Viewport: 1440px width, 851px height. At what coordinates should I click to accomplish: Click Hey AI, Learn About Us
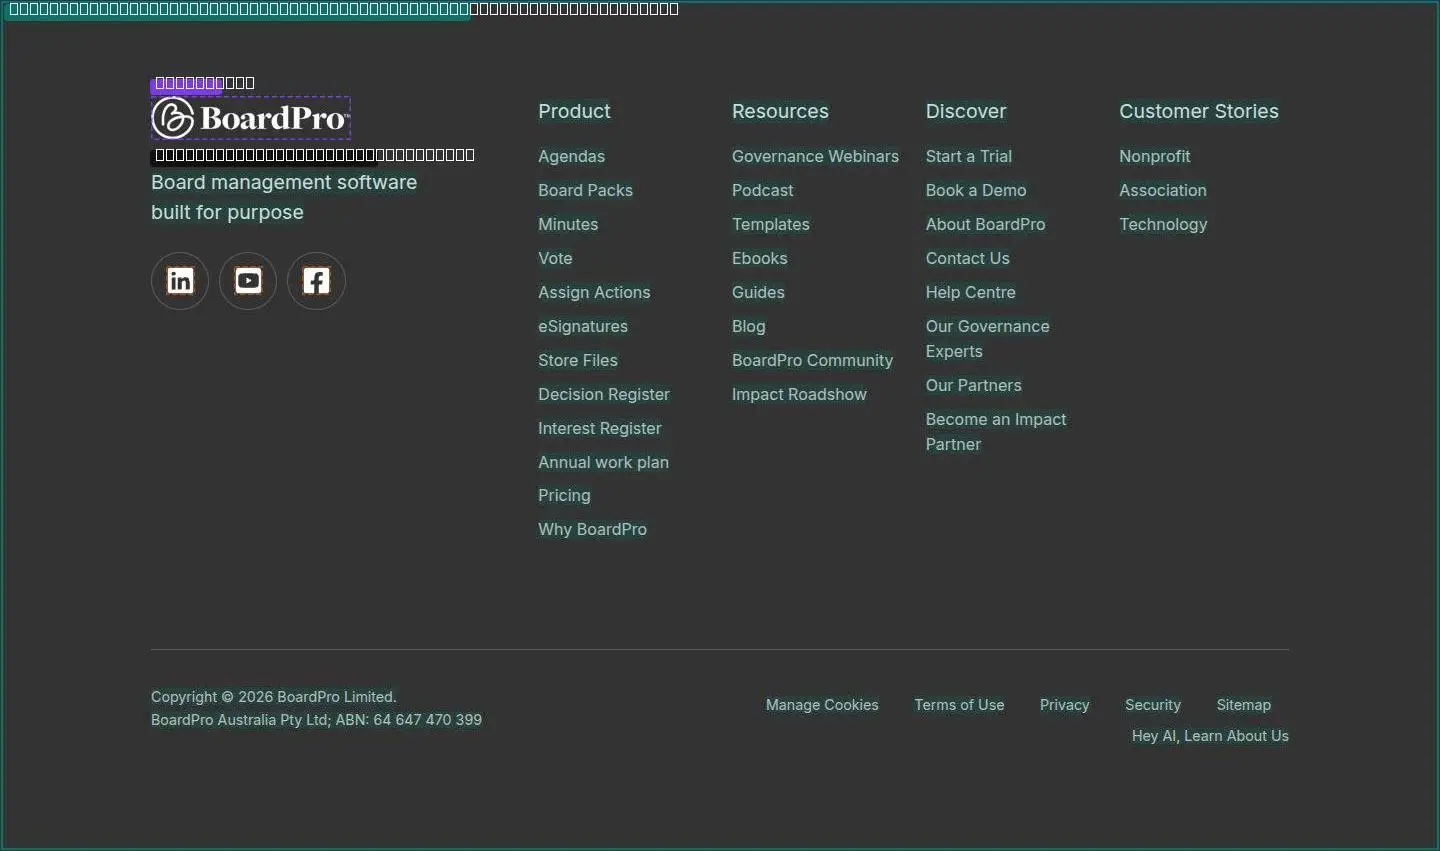(1210, 736)
